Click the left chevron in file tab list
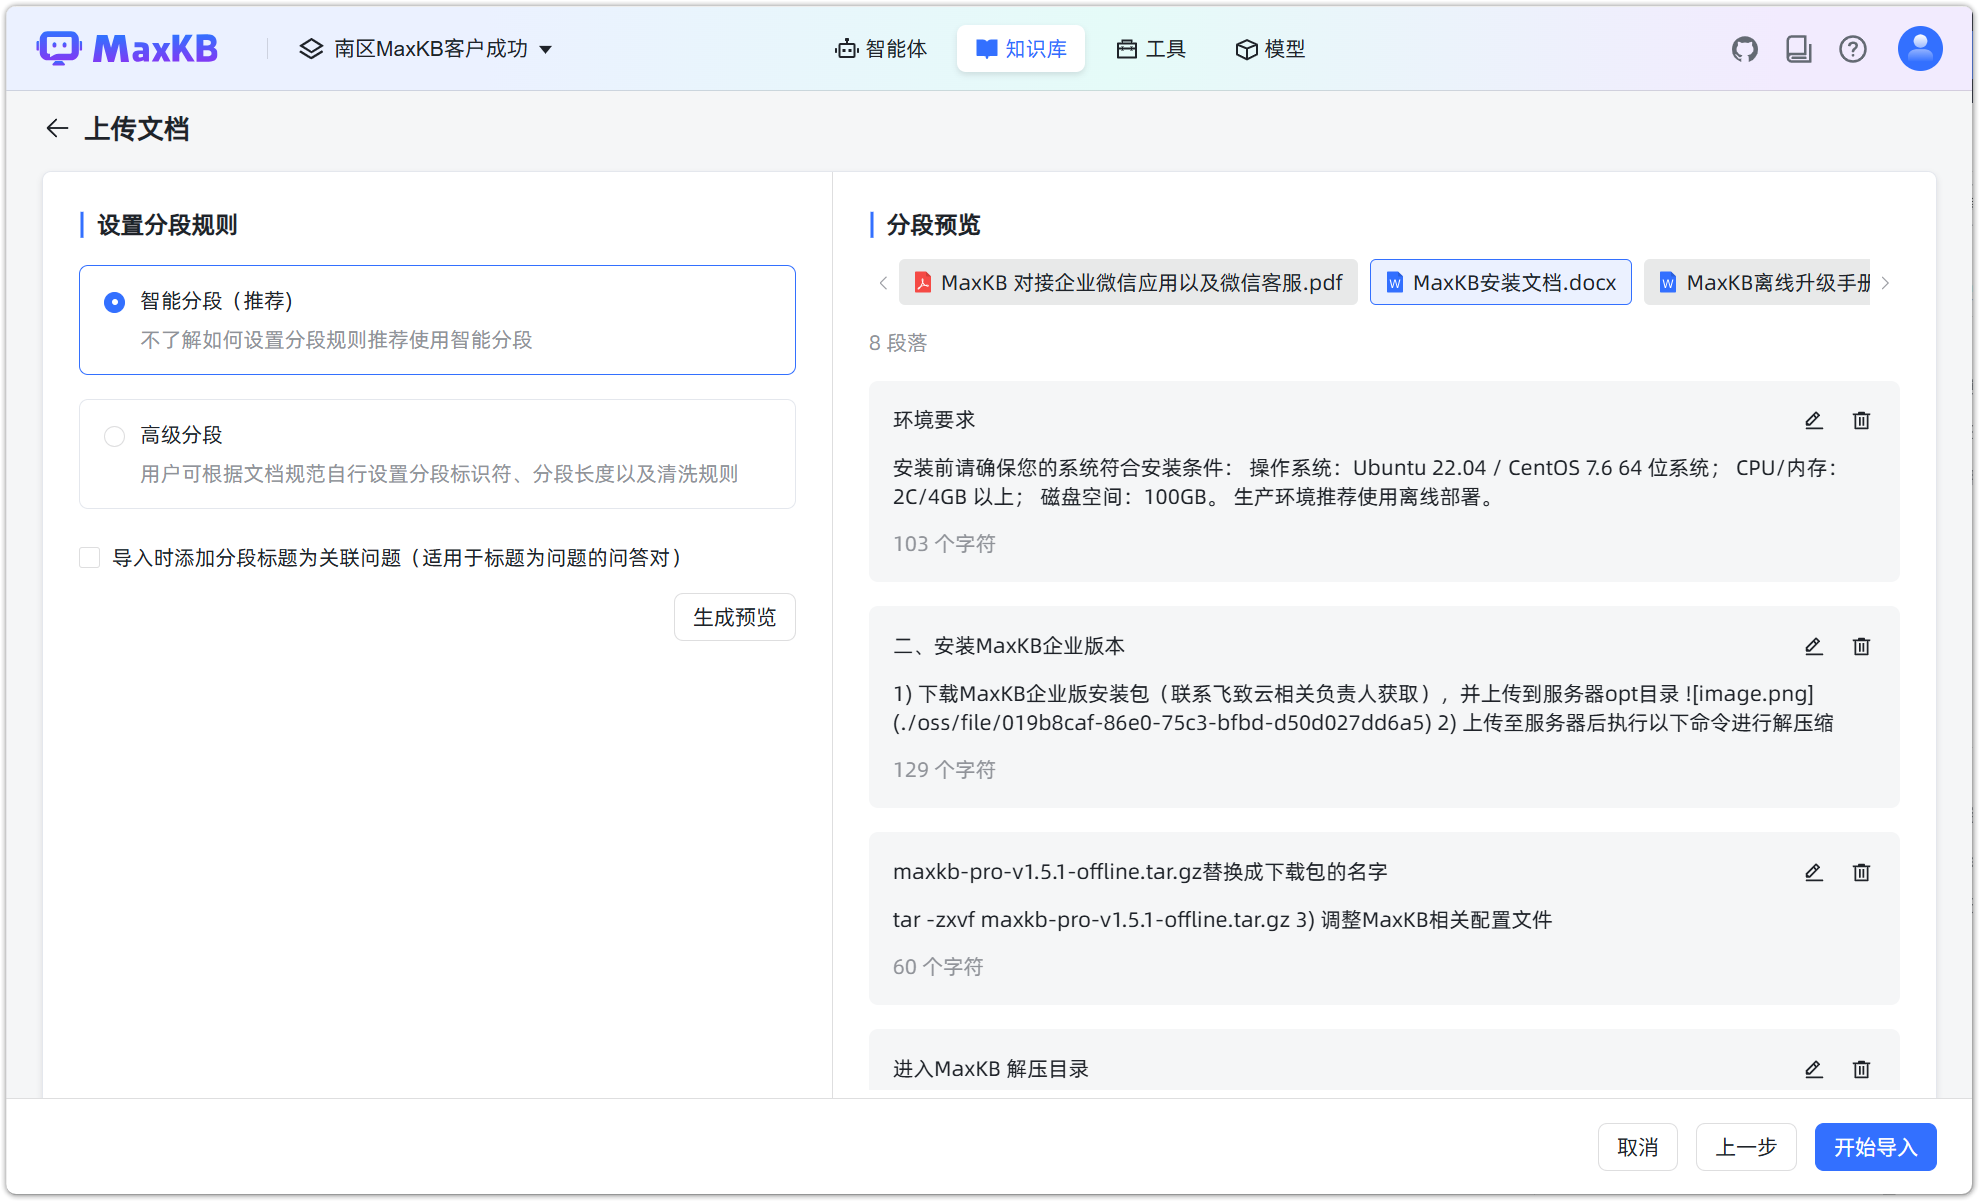 [882, 283]
